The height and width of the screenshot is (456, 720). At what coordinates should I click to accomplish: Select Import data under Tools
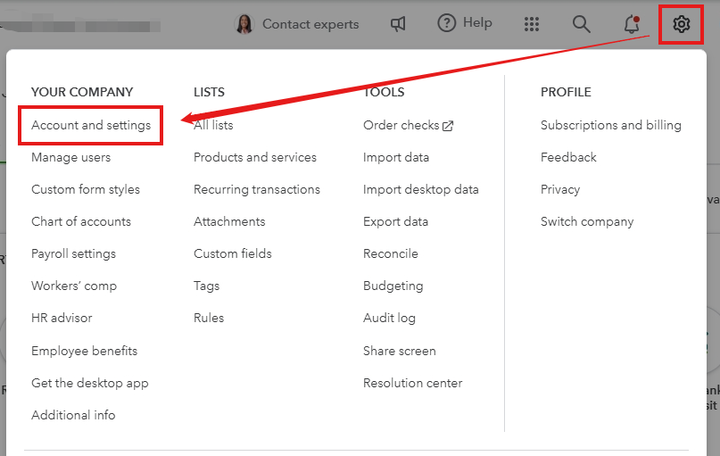tap(396, 157)
